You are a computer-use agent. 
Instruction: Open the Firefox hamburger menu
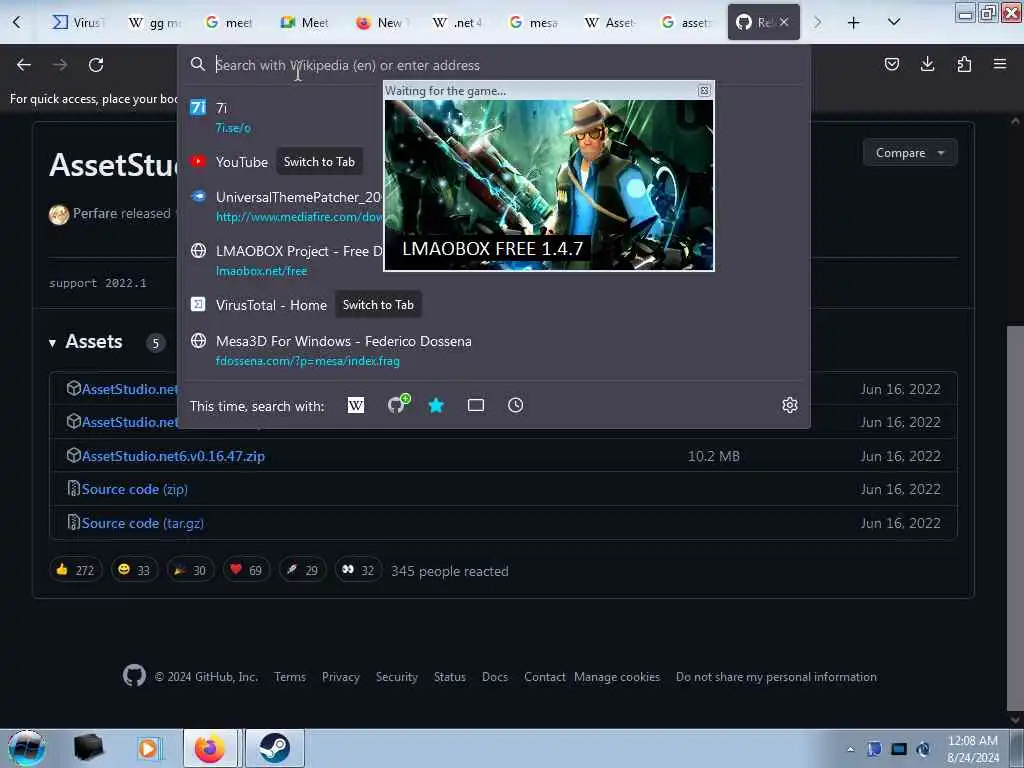click(x=1000, y=64)
